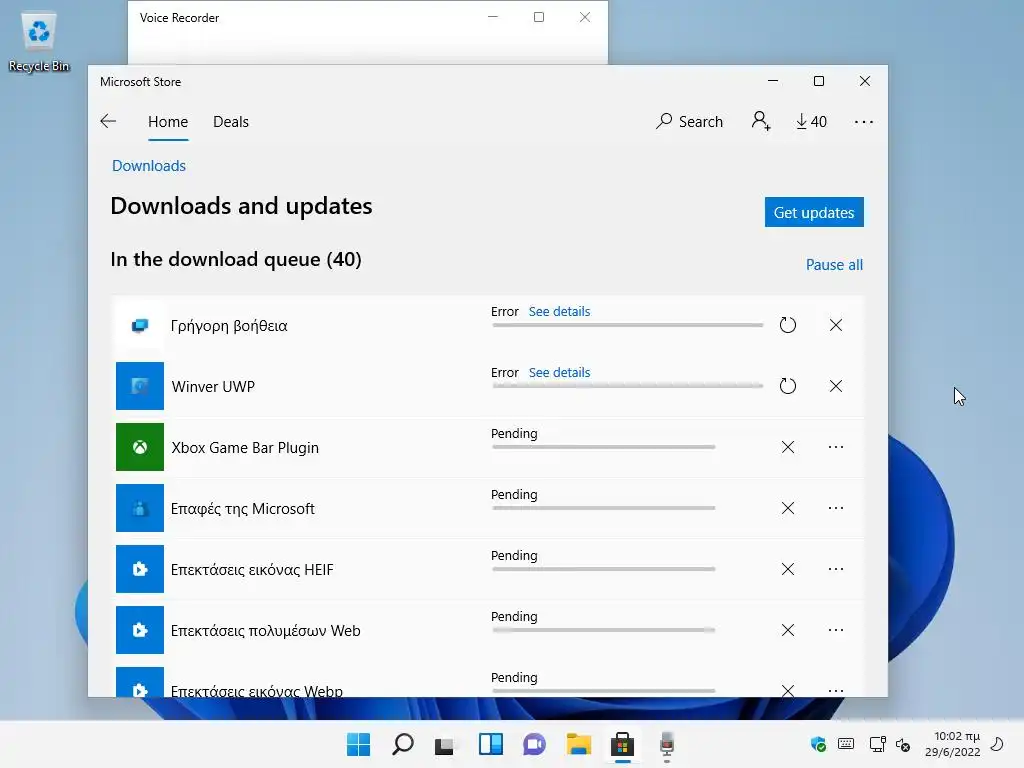Open the touch keyboard tray icon

tap(846, 744)
